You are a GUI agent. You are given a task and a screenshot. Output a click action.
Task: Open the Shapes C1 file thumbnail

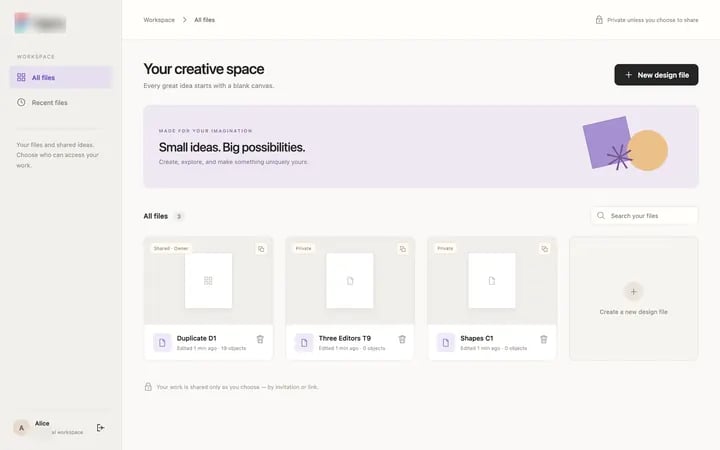coord(492,281)
